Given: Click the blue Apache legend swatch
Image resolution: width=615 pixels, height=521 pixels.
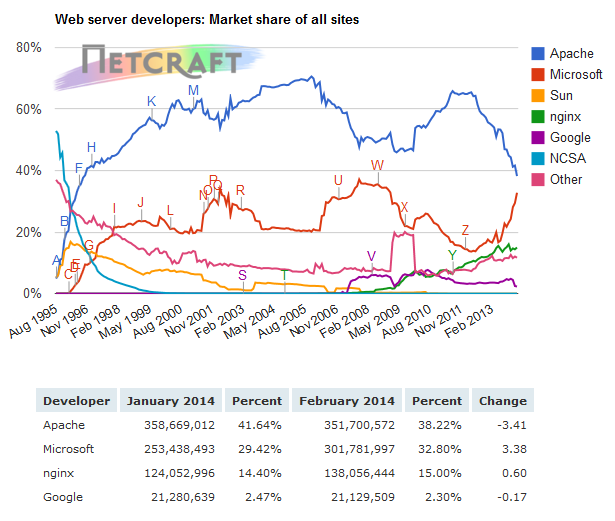Looking at the screenshot, I should (x=538, y=54).
